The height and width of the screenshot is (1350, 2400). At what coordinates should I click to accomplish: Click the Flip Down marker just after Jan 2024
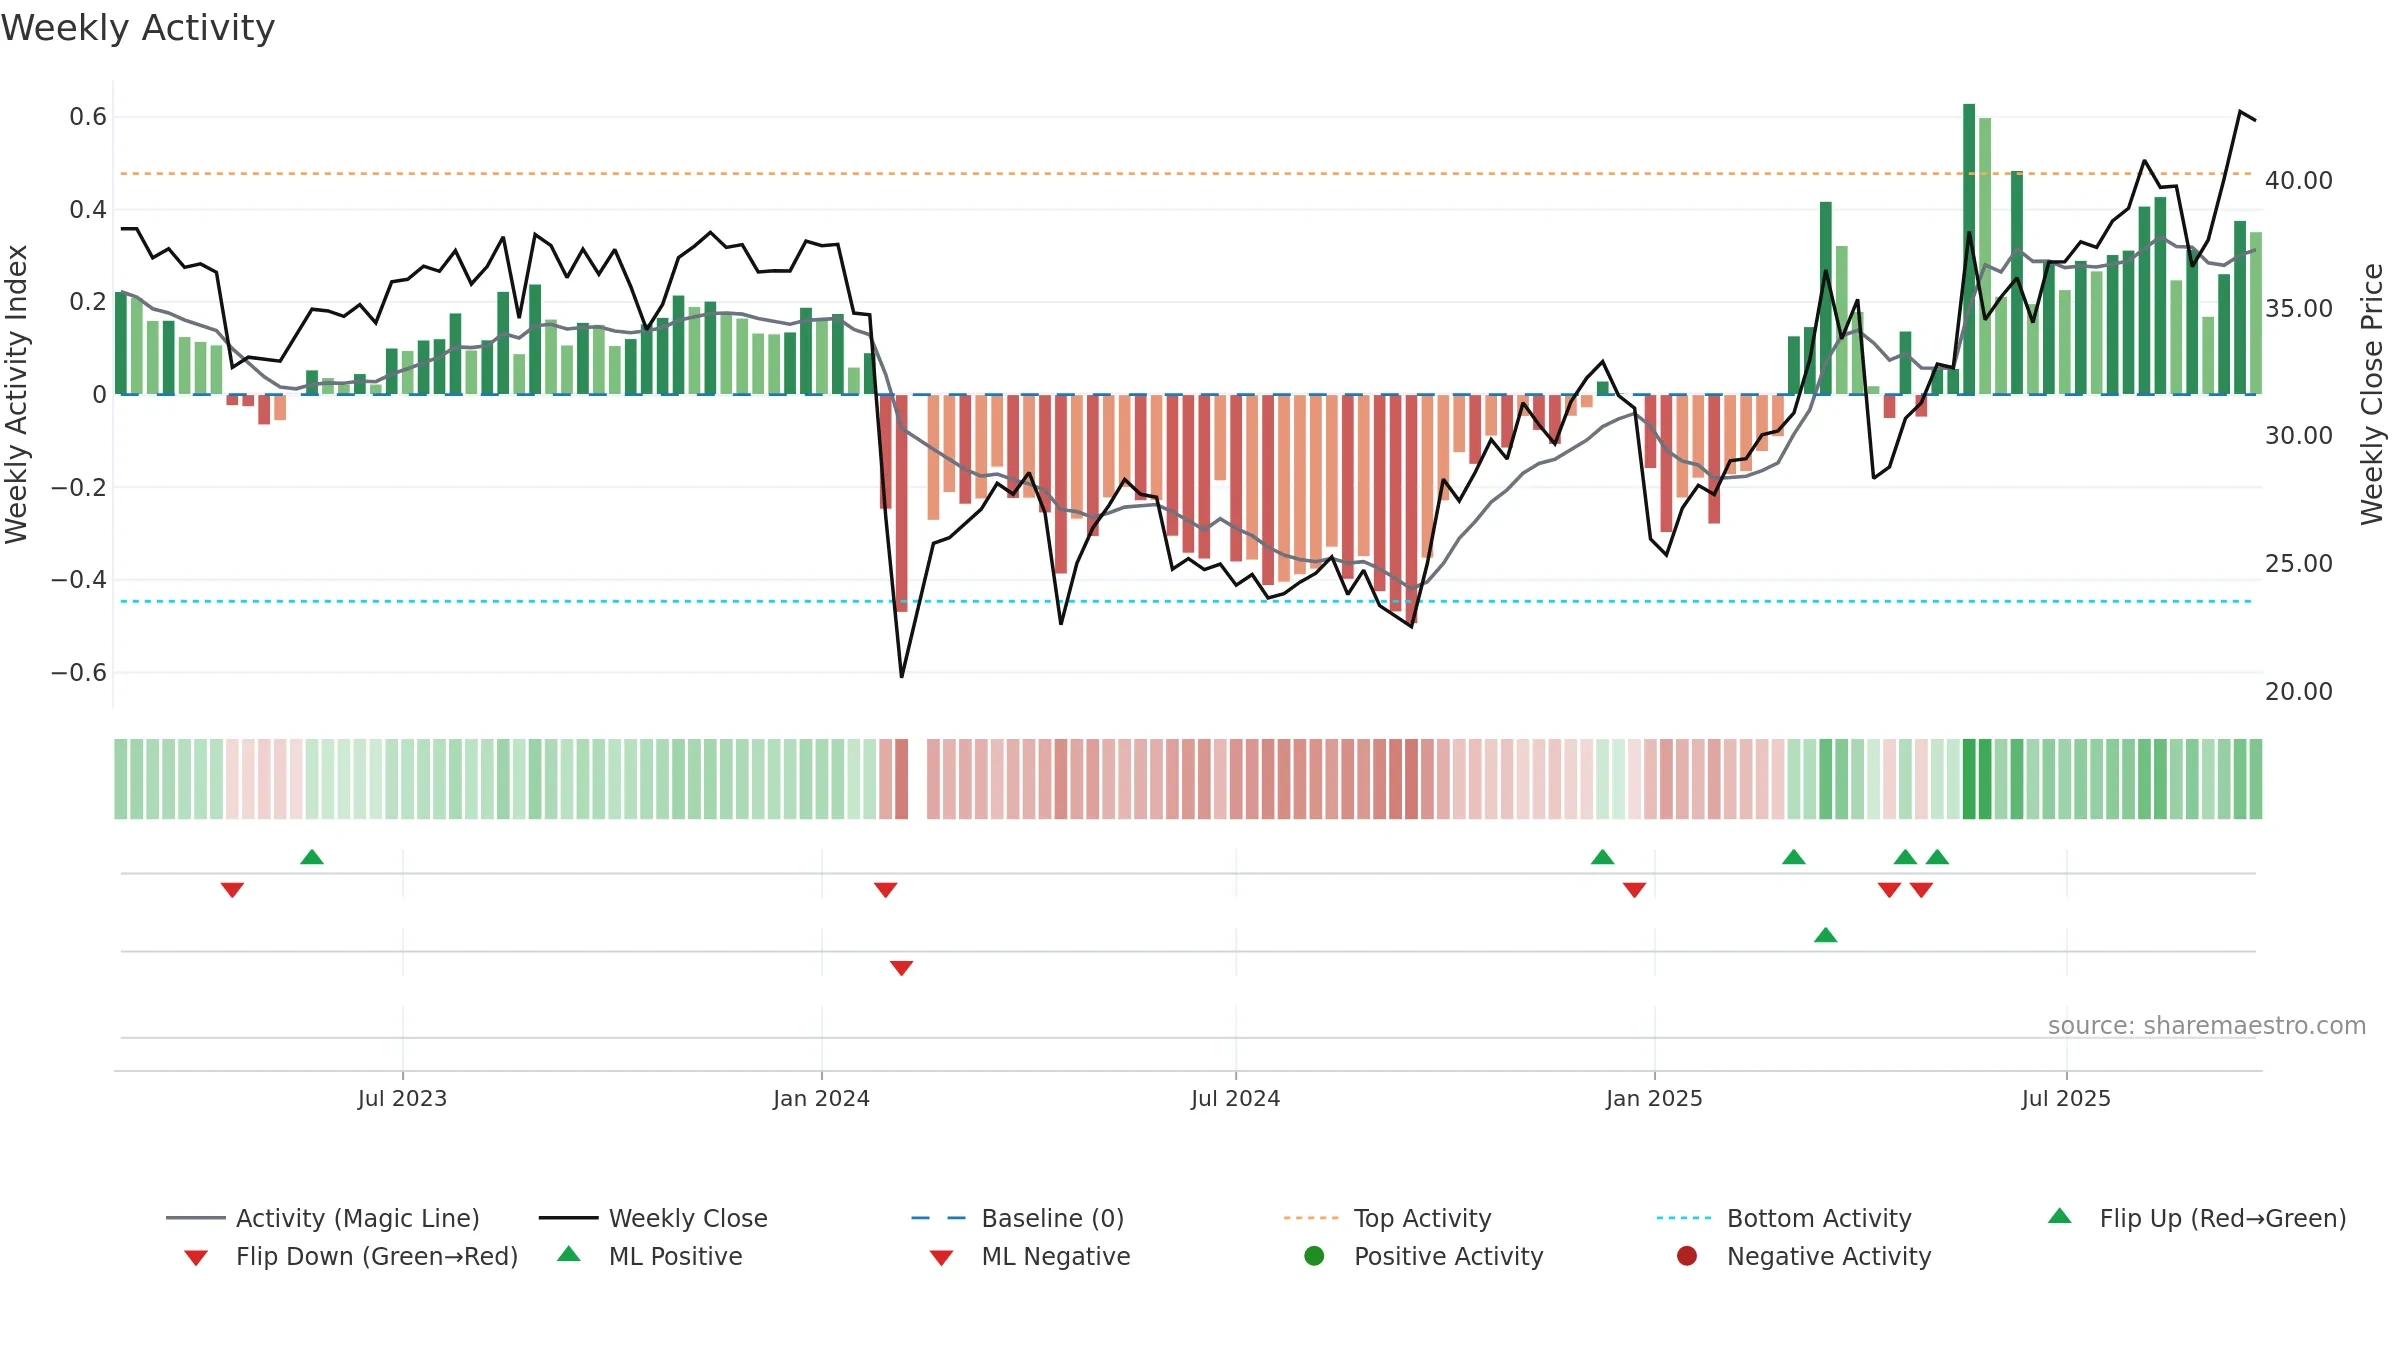885,890
